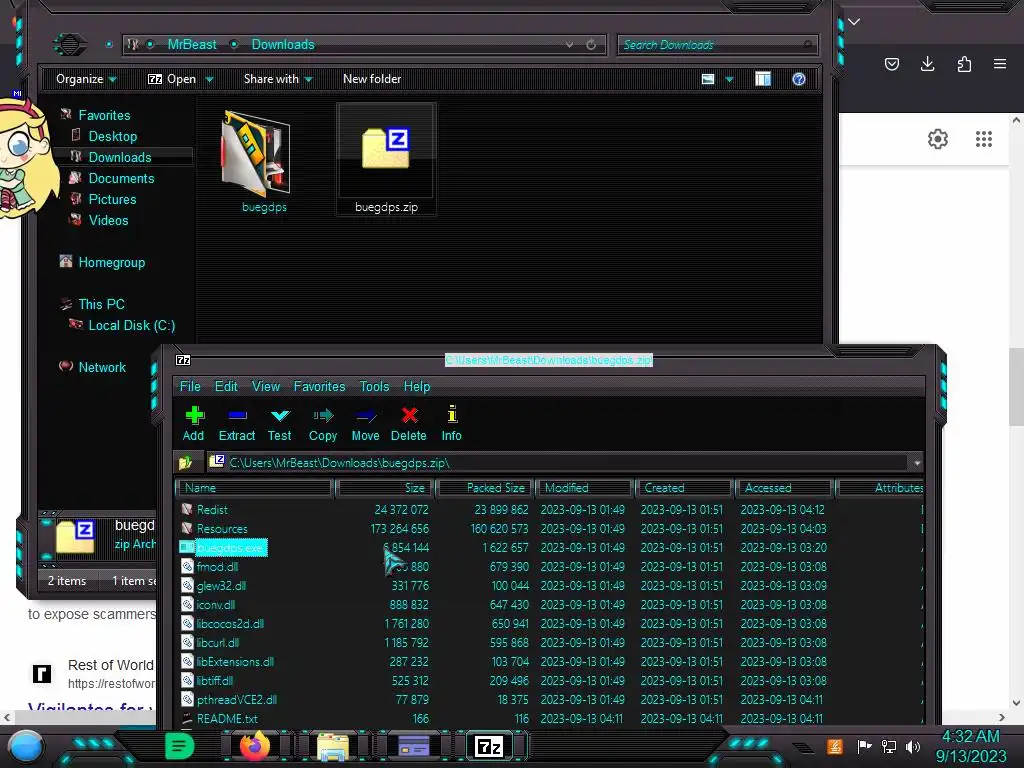Click the Search Downloads field
This screenshot has height=768, width=1024.
pos(716,44)
